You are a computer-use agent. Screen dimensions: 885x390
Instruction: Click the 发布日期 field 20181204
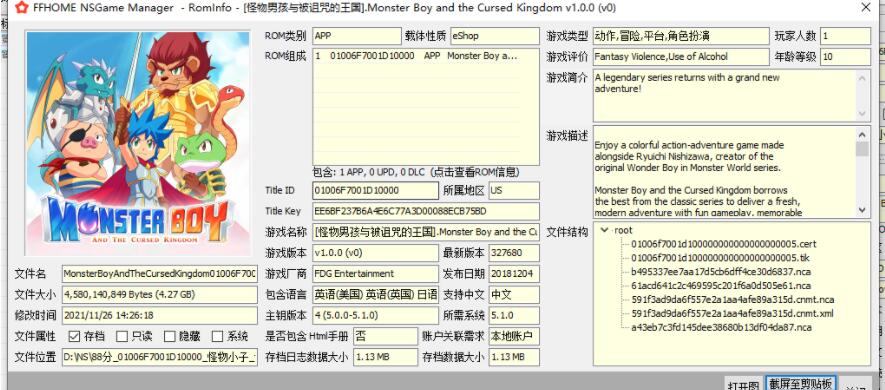pyautogui.click(x=514, y=274)
